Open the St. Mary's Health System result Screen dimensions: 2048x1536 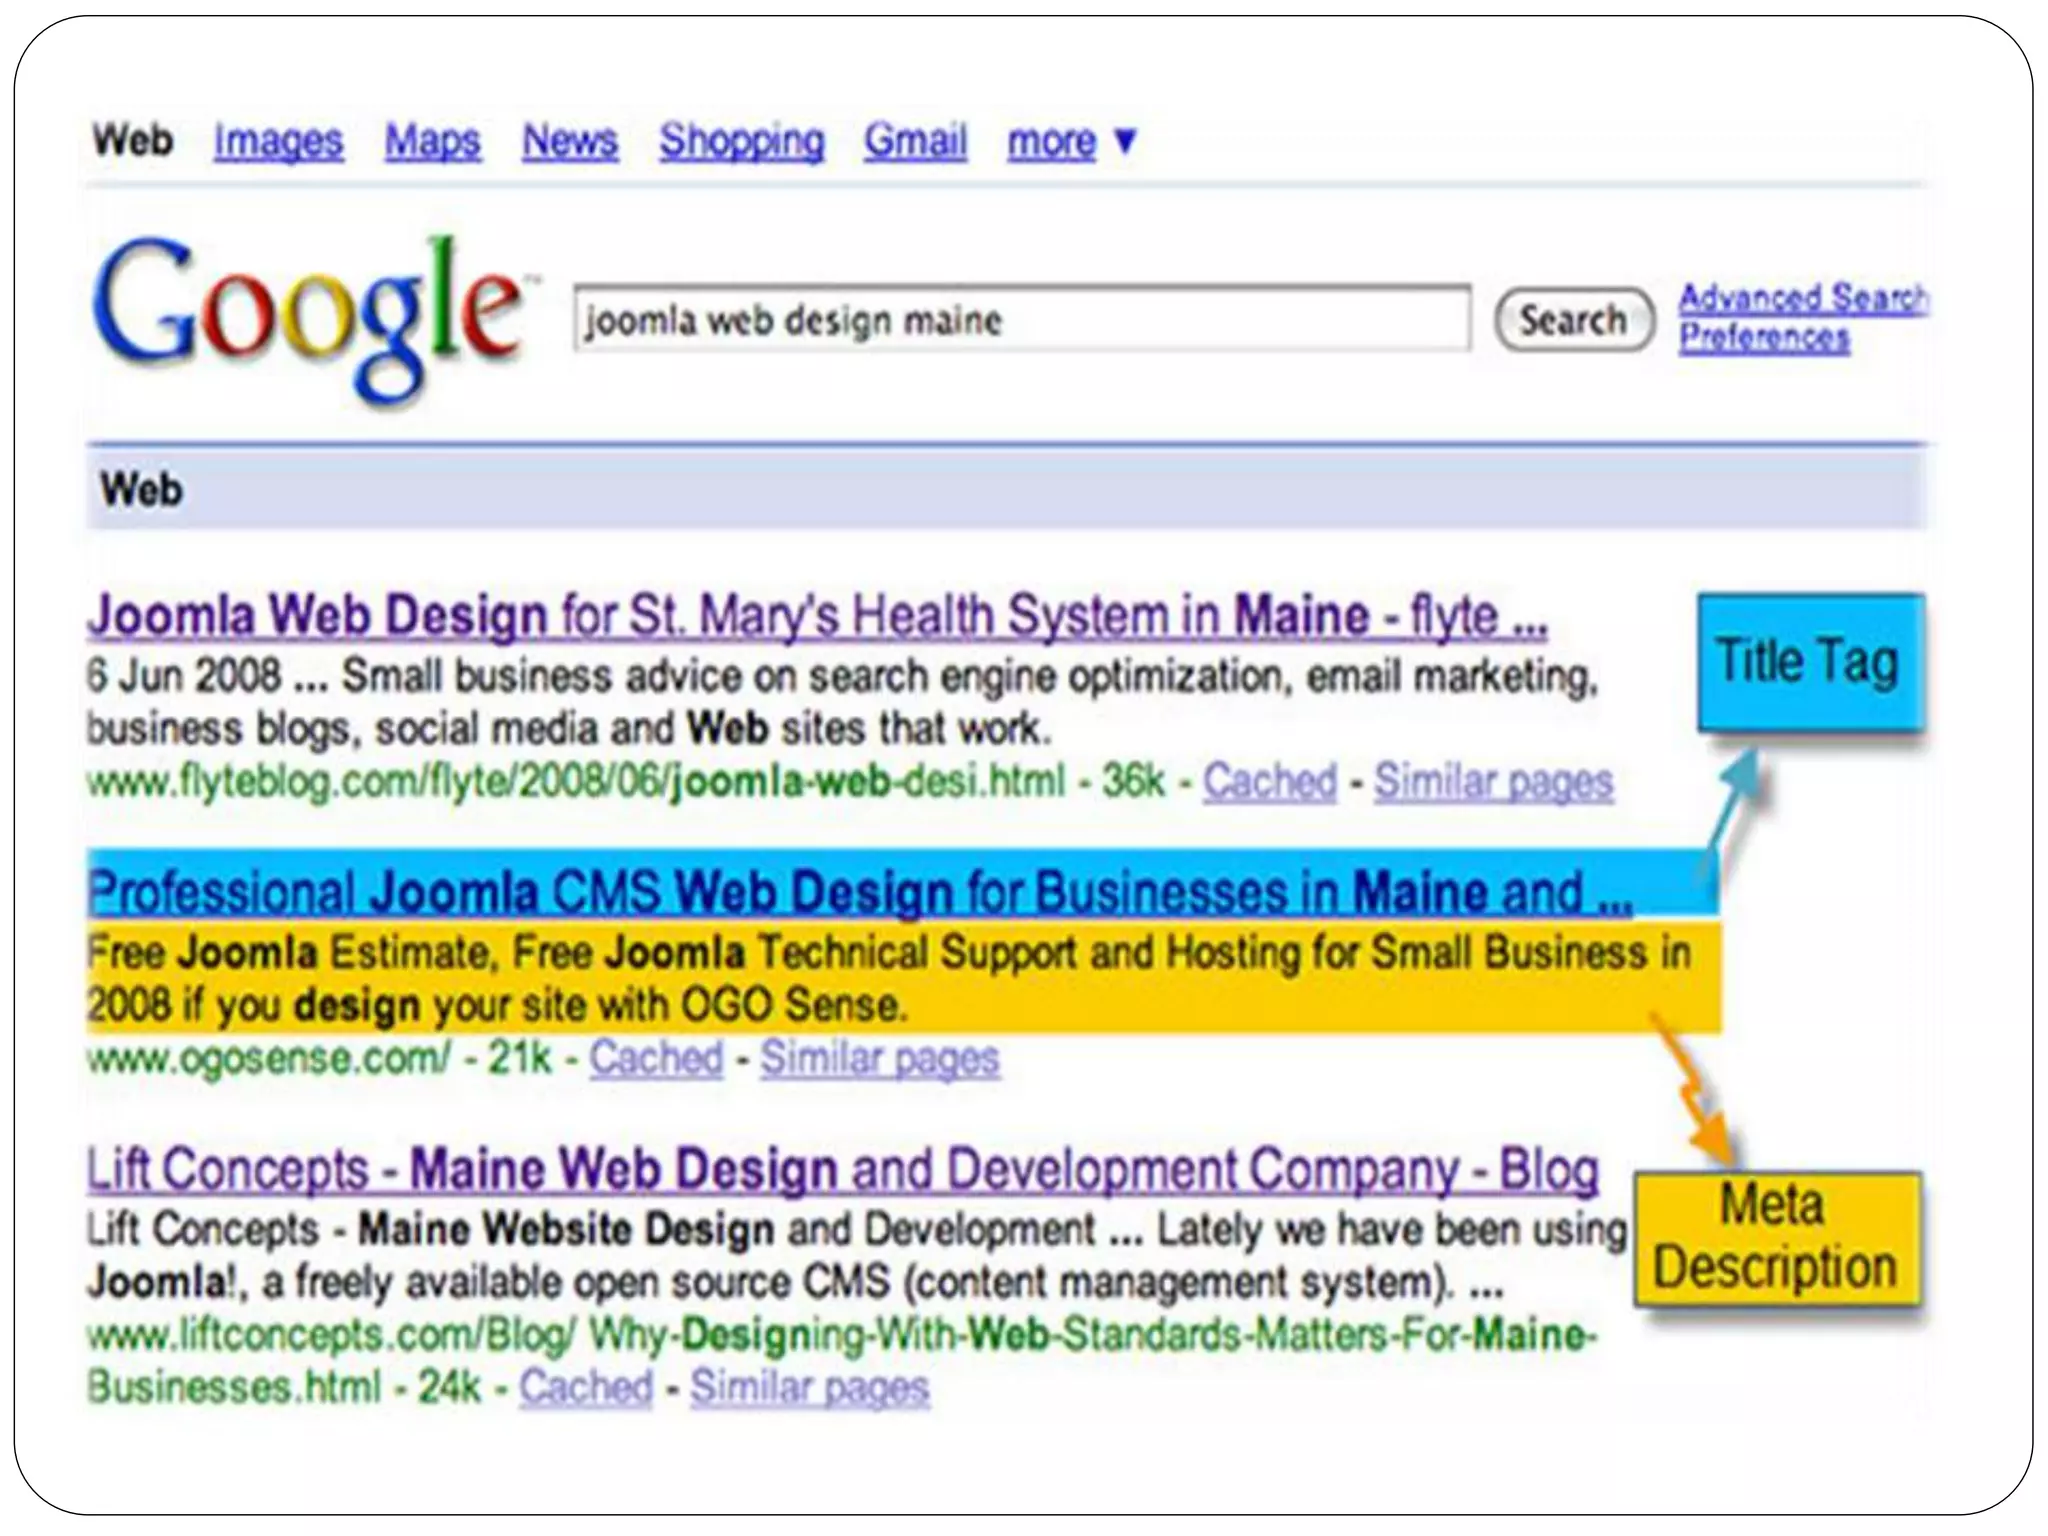coord(816,616)
